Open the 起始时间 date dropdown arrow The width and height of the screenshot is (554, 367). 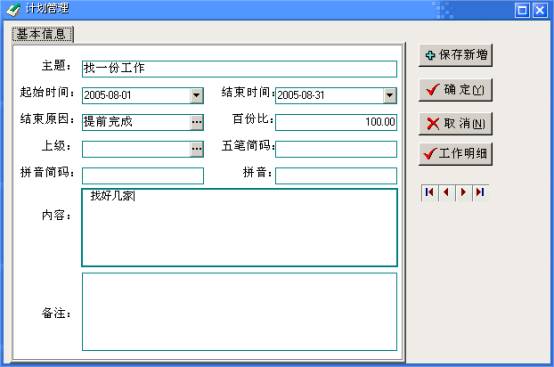(197, 95)
